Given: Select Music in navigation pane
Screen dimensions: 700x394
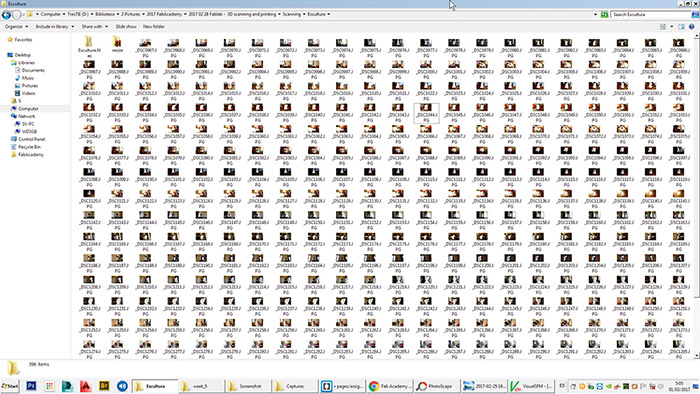Looking at the screenshot, I should coord(28,78).
